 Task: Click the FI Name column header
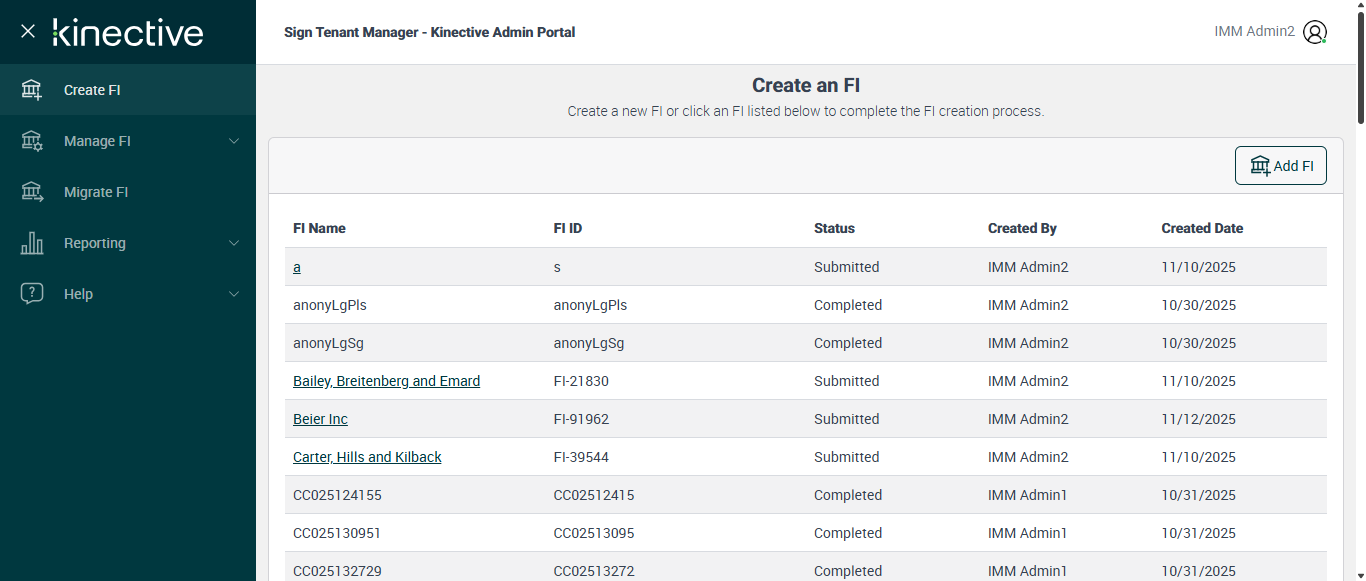319,228
